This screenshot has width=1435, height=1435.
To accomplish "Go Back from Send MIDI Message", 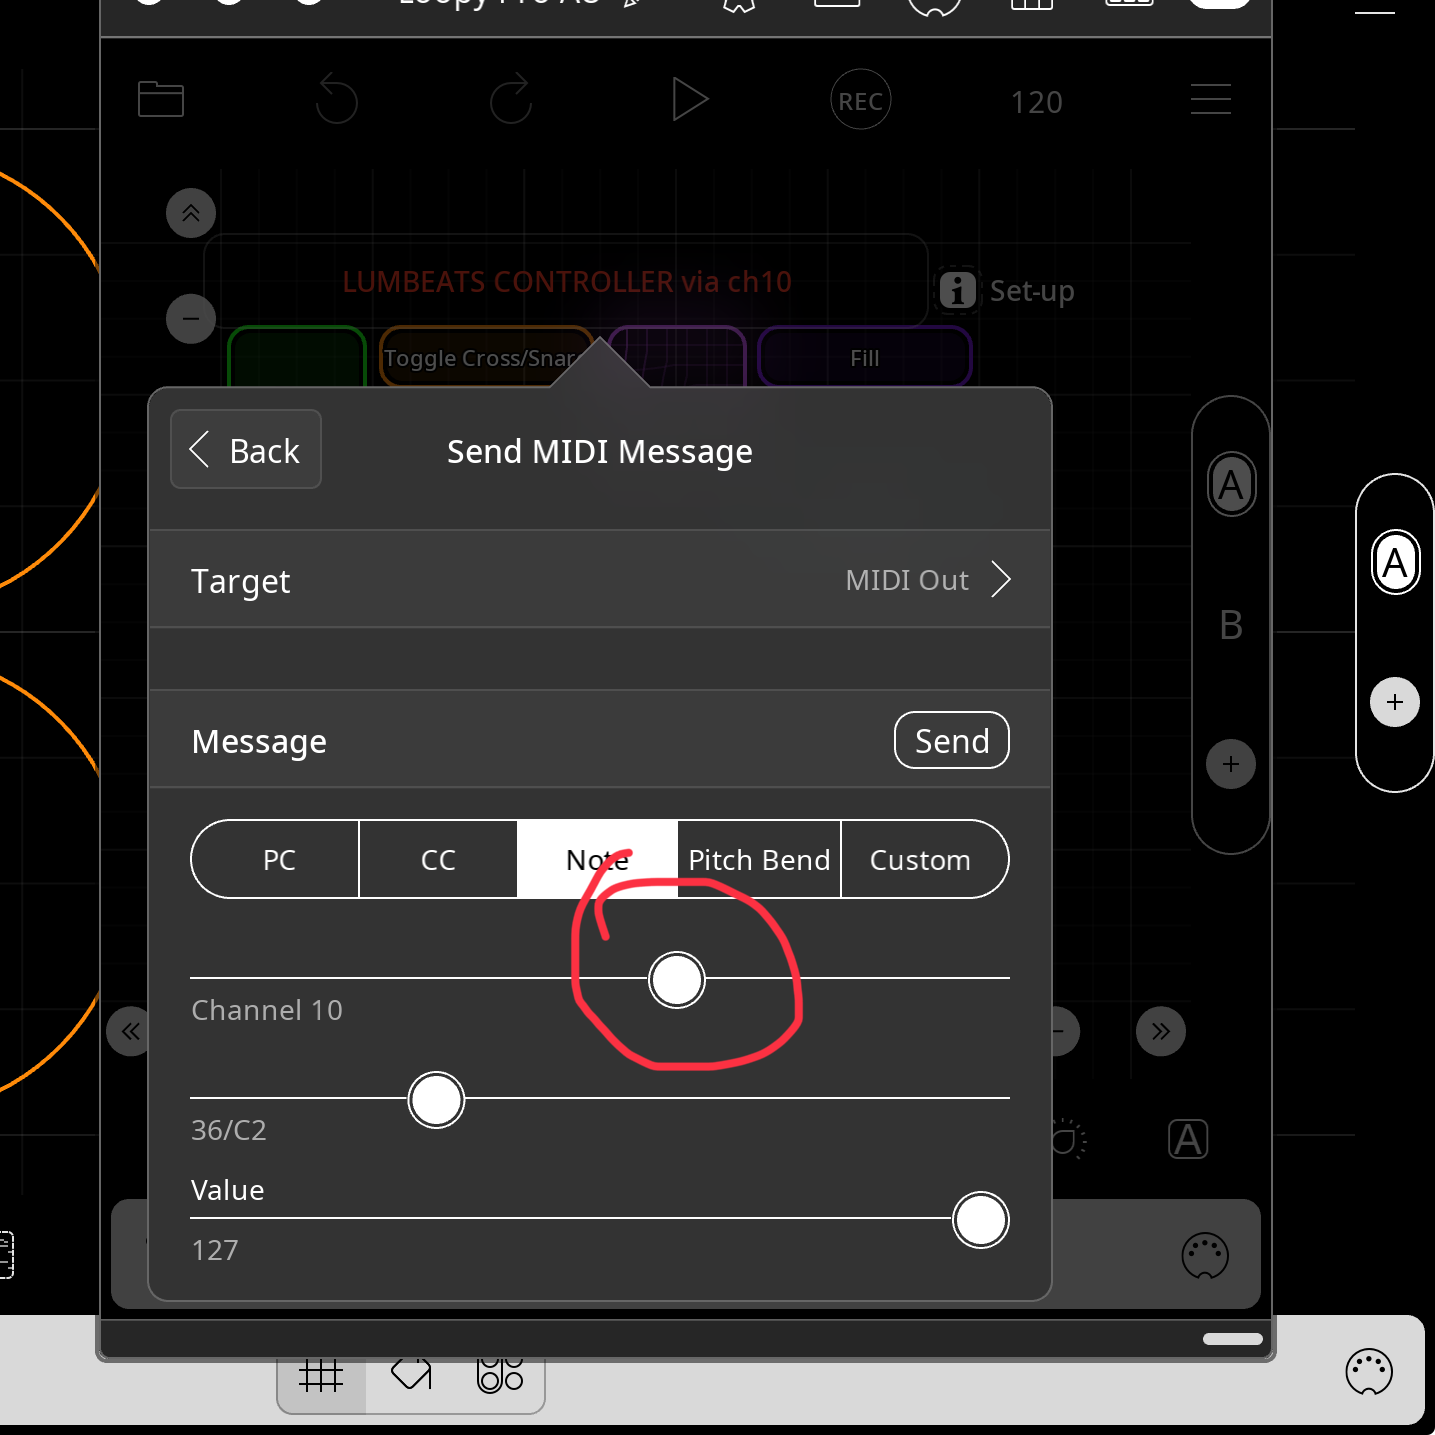I will click(x=246, y=450).
